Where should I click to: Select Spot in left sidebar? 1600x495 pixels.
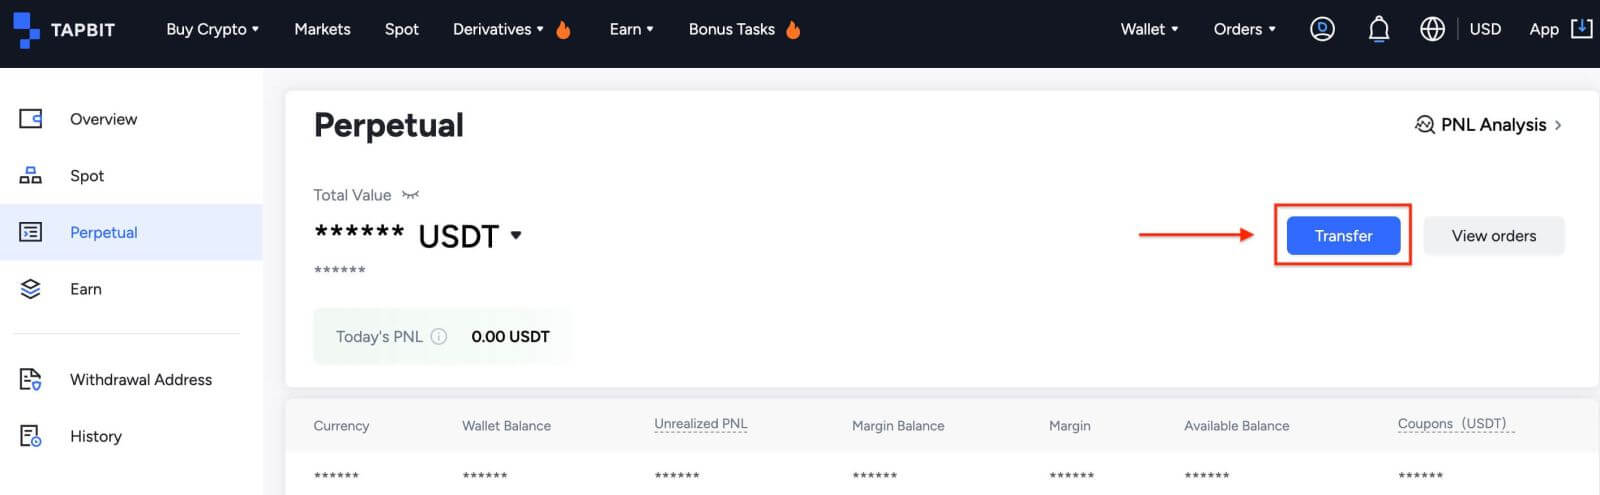tap(87, 176)
